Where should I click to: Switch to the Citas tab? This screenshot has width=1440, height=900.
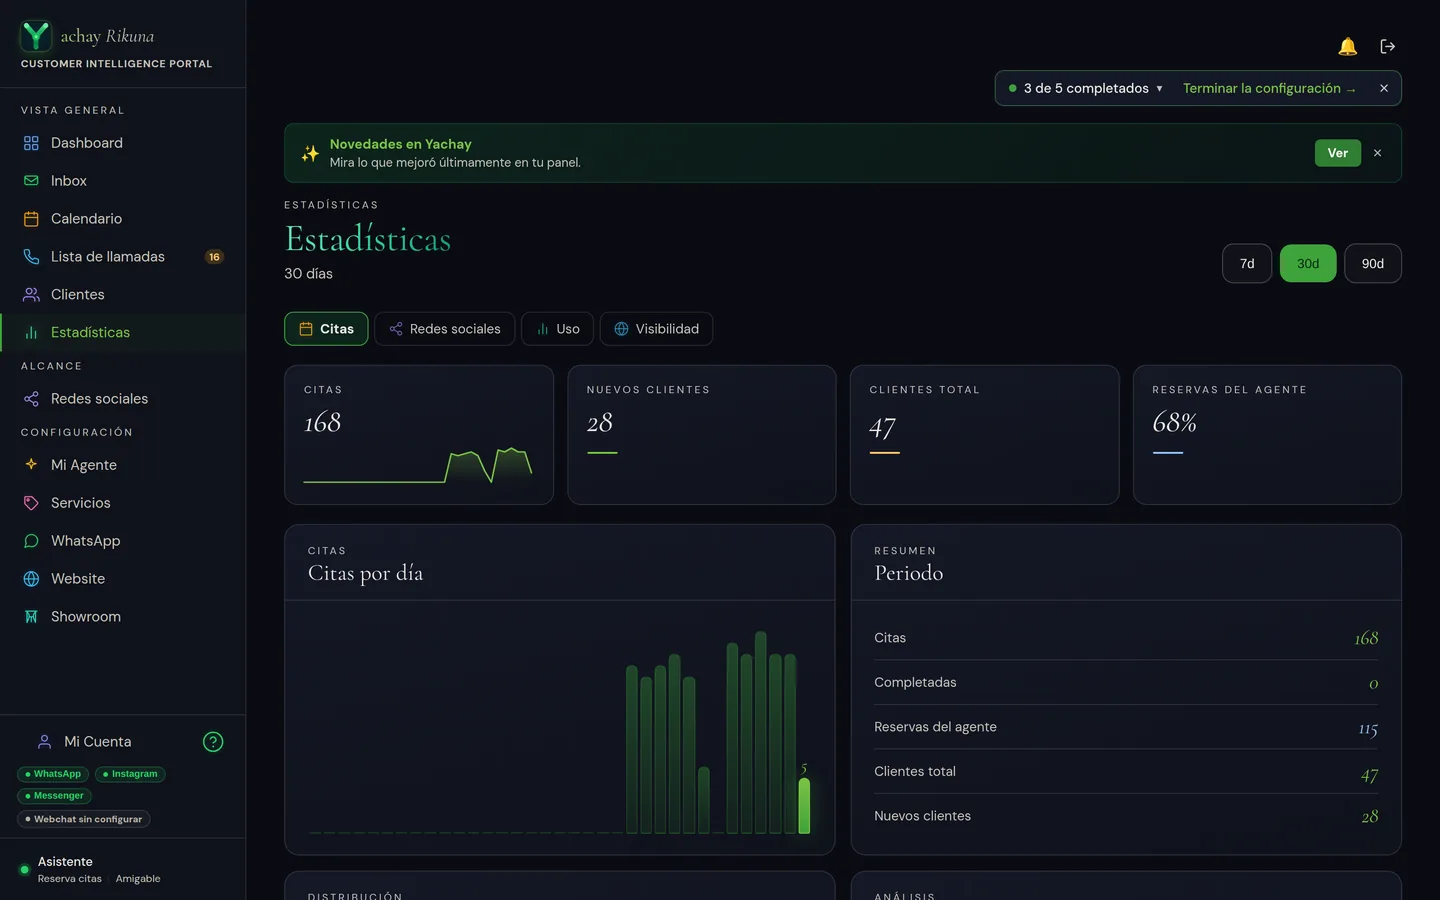pos(326,329)
